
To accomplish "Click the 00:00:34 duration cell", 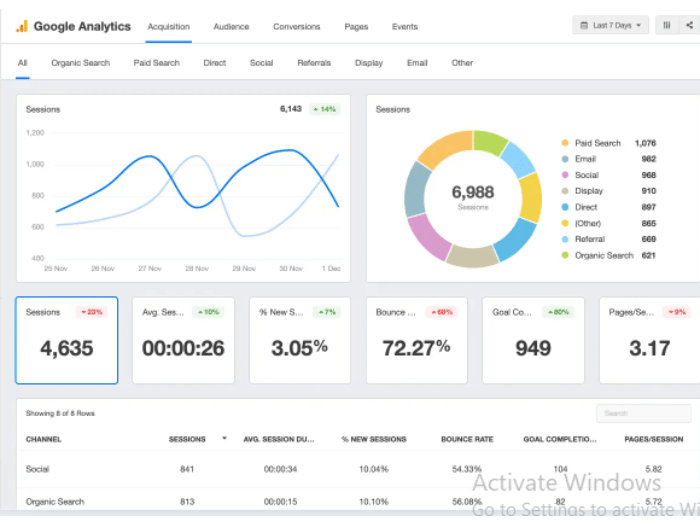I will pos(280,469).
